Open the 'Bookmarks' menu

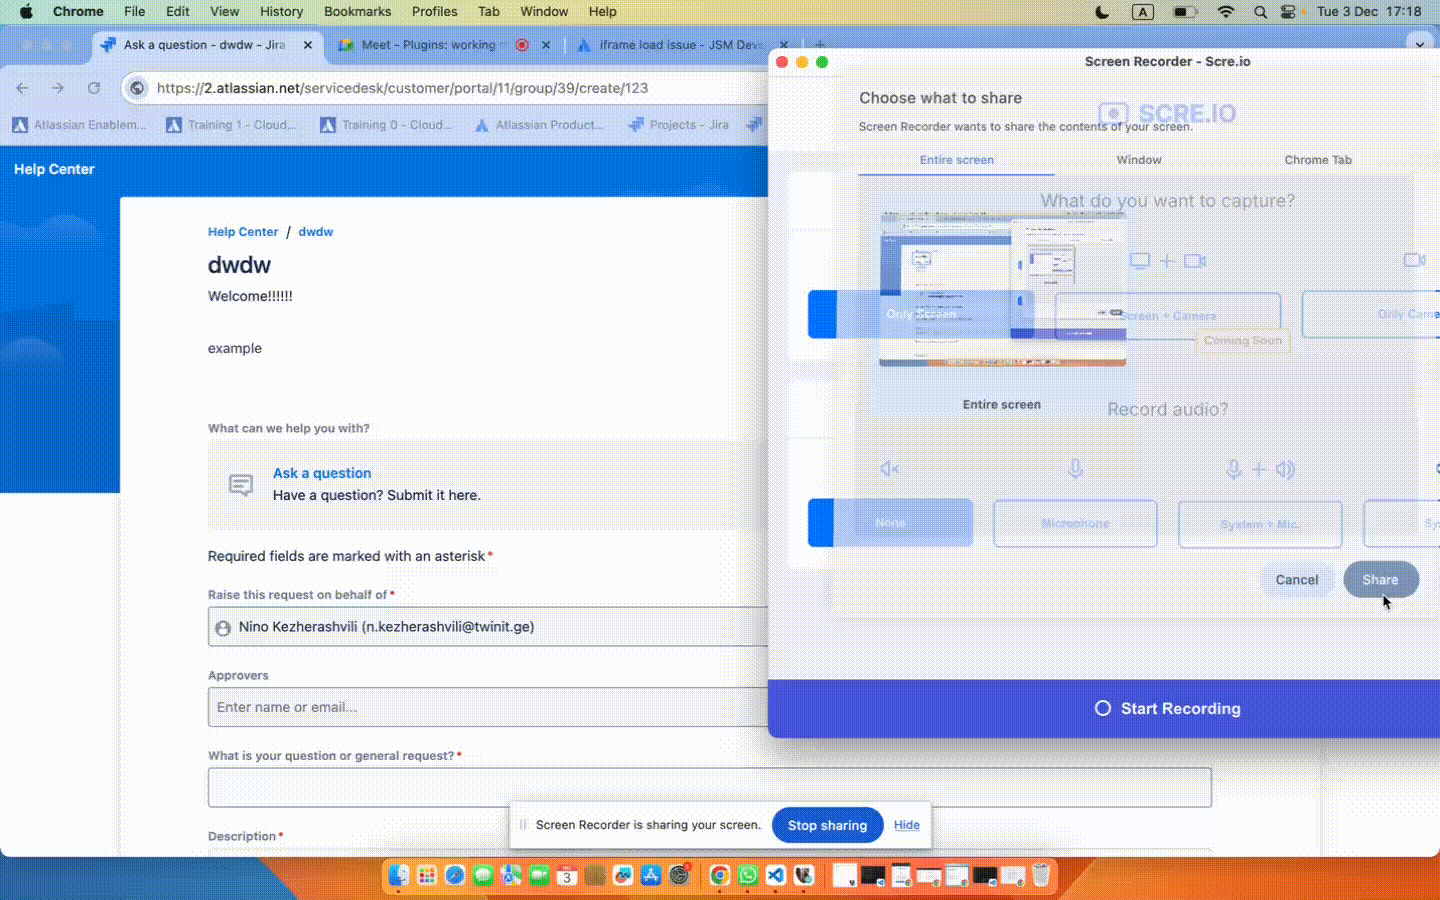pyautogui.click(x=357, y=12)
